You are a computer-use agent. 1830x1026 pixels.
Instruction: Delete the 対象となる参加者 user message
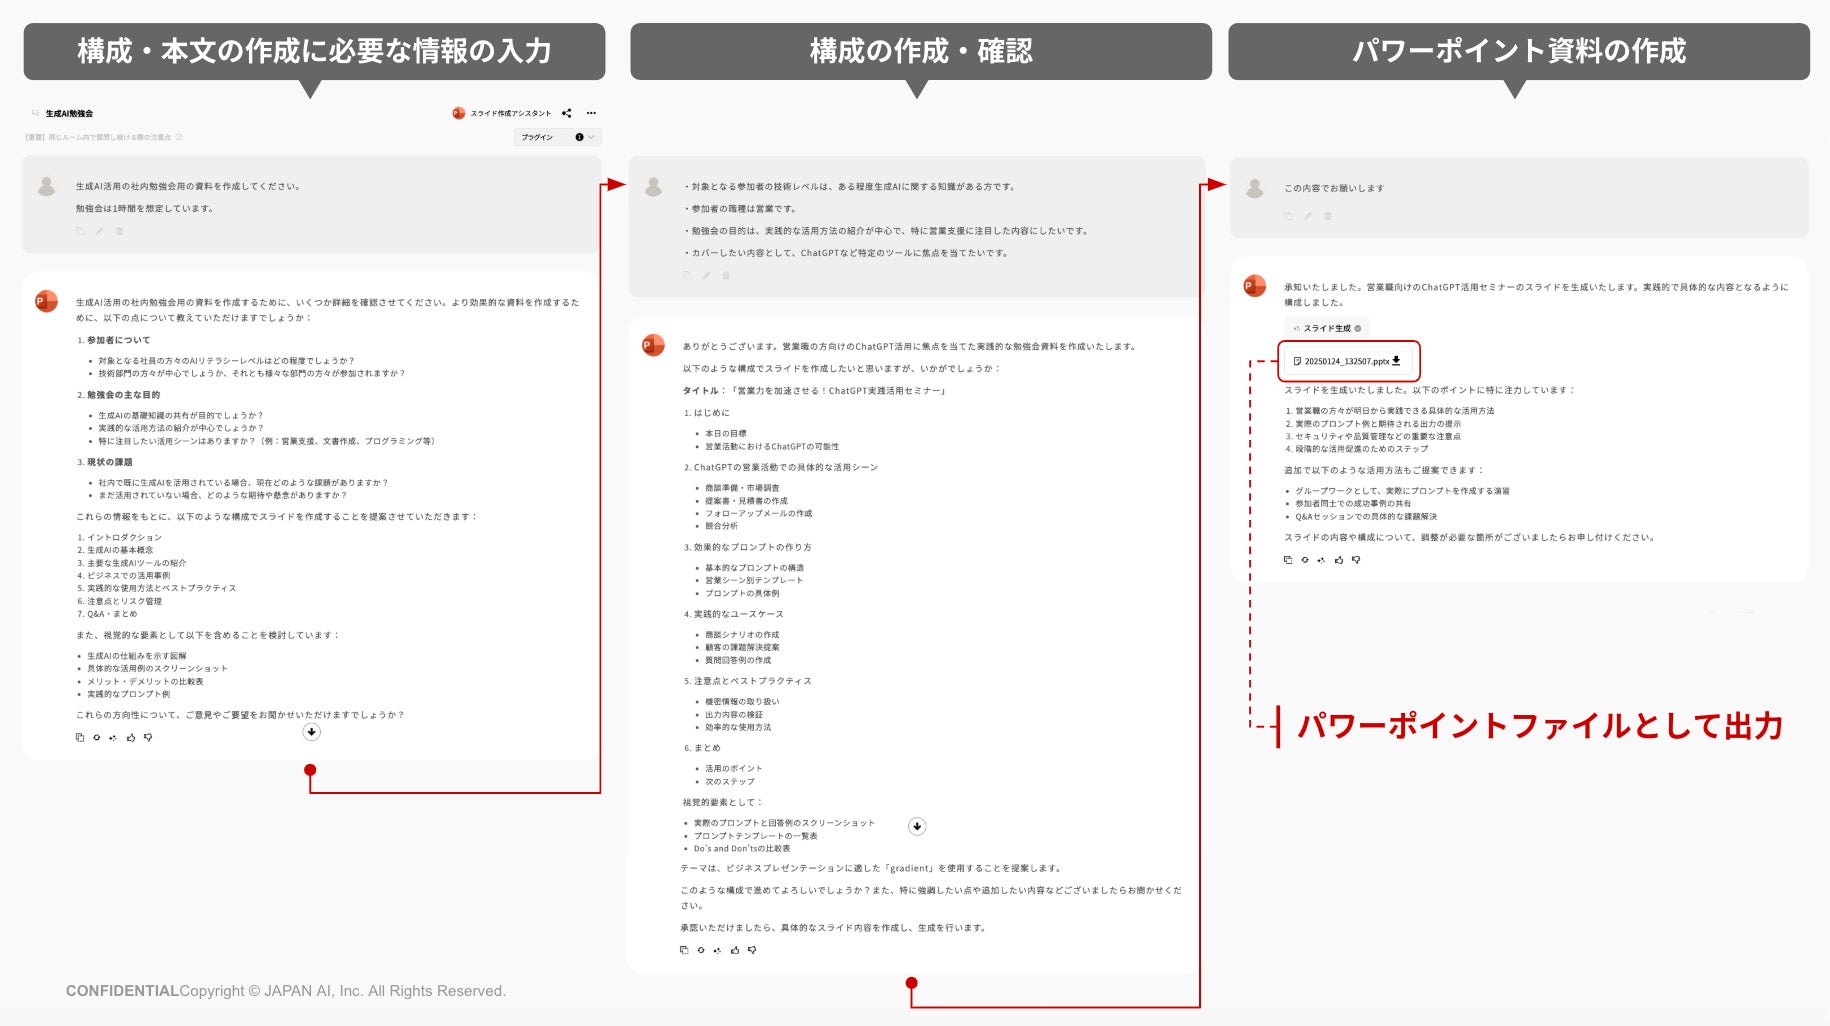pyautogui.click(x=726, y=275)
